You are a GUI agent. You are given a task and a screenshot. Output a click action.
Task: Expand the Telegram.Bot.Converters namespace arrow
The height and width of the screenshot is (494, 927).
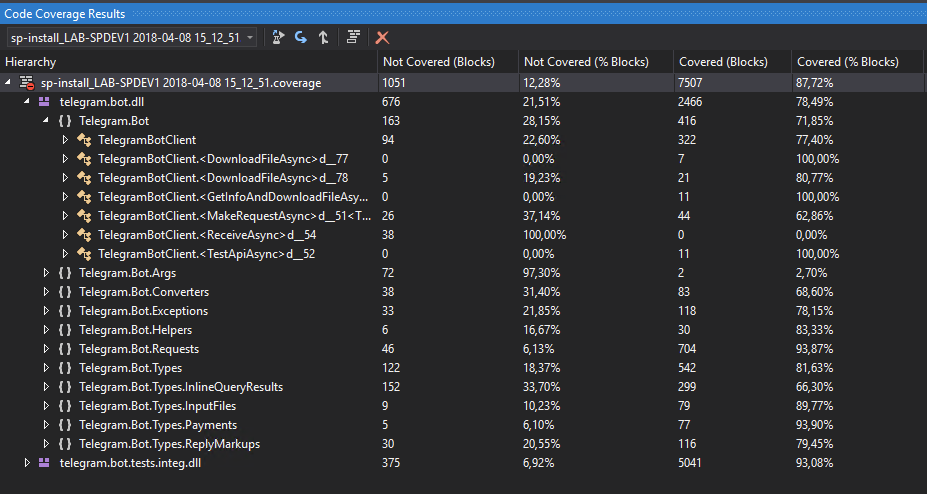coord(46,292)
